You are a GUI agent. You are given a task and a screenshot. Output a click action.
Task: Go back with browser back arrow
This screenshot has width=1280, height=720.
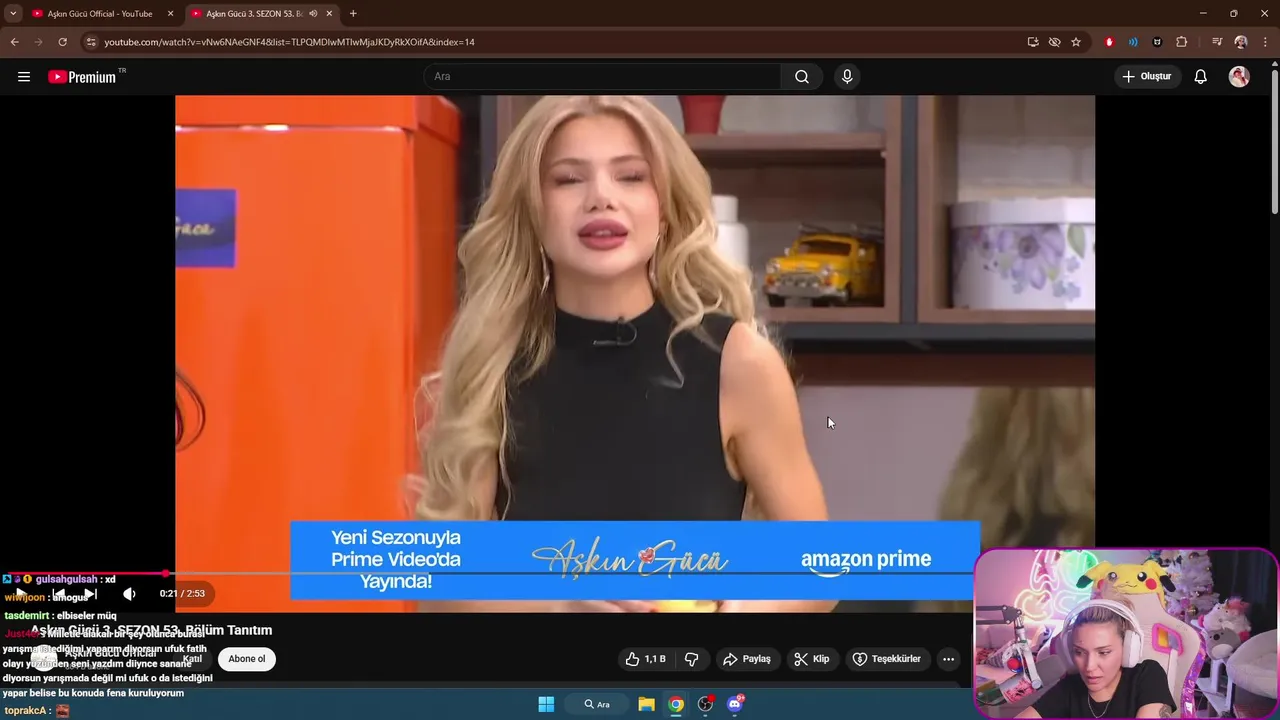coord(14,42)
